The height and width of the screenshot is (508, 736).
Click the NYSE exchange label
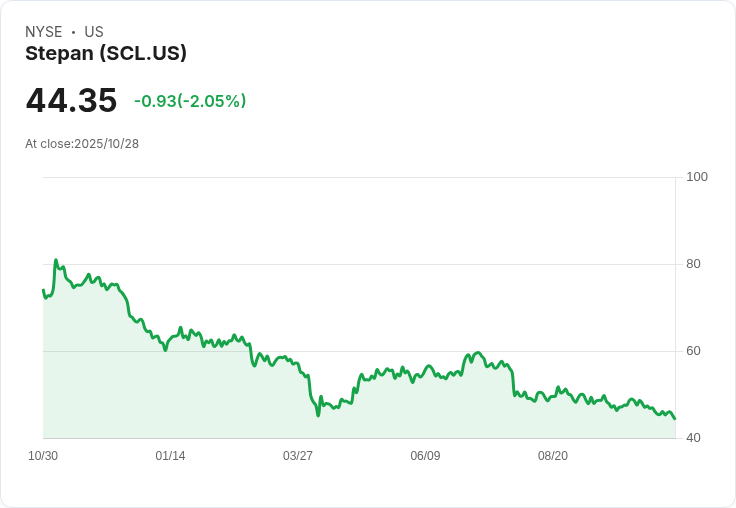click(x=44, y=32)
